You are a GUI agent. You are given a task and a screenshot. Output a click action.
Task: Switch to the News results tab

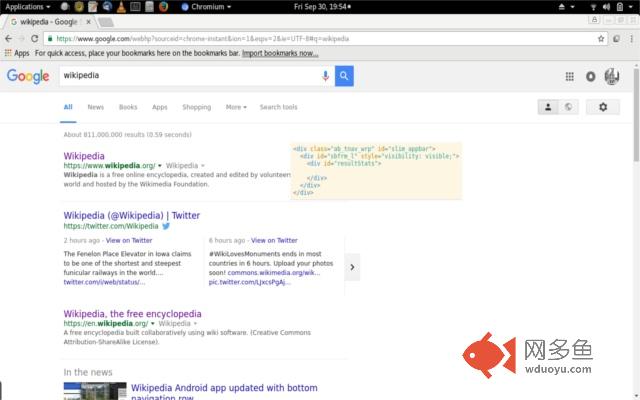[x=96, y=107]
